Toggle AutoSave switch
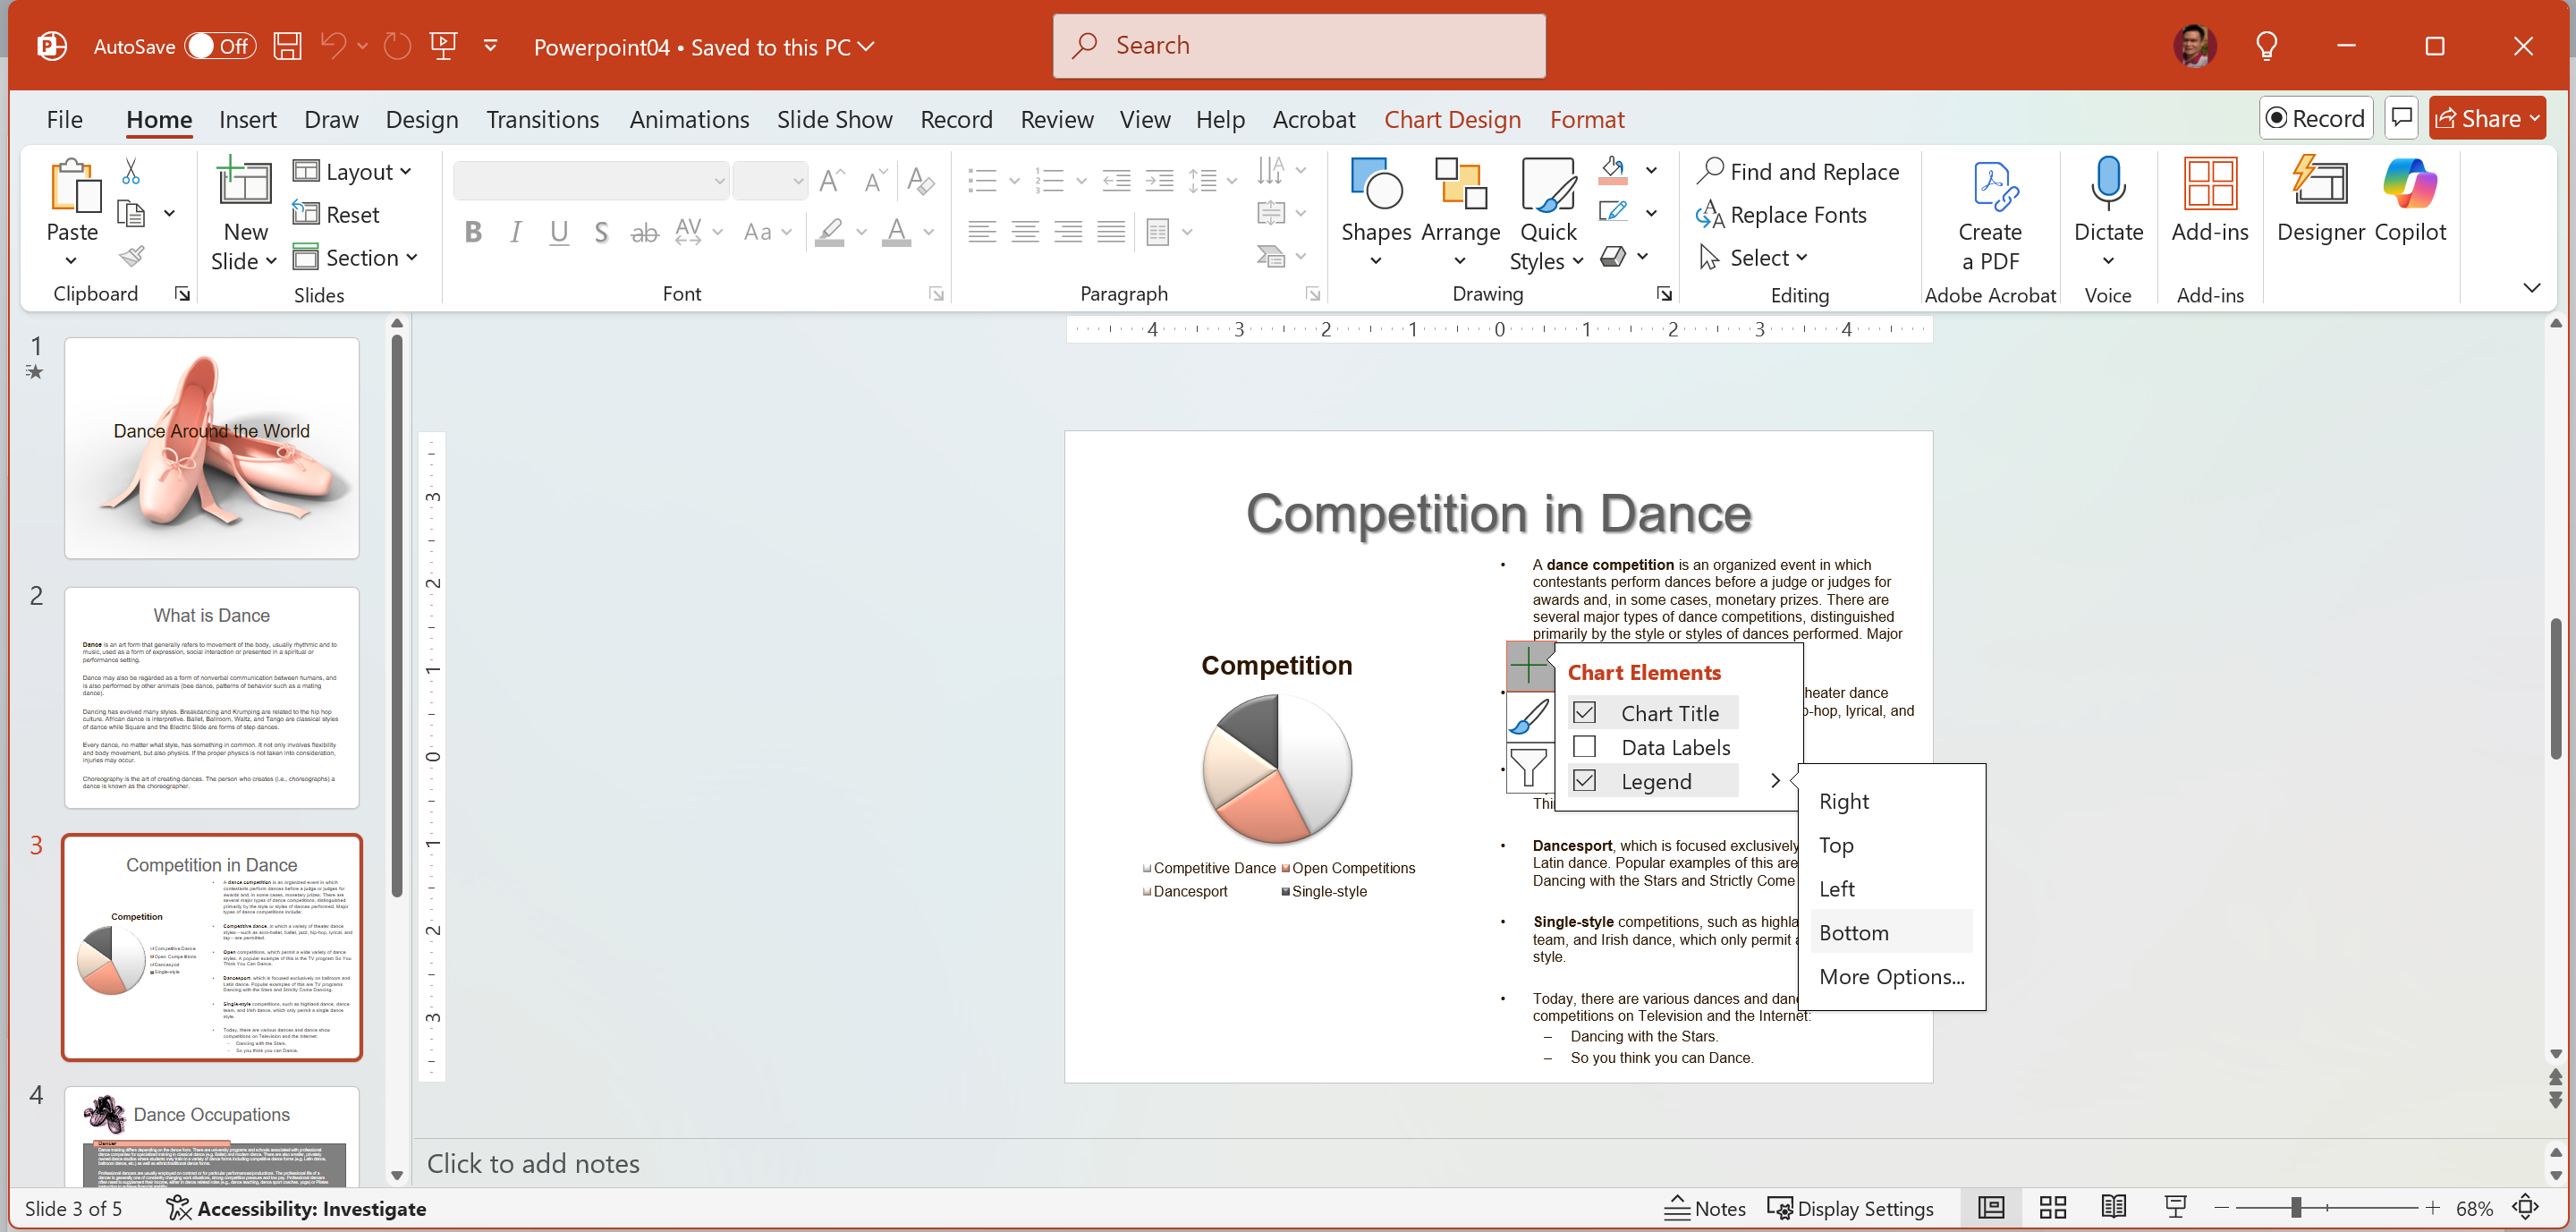 click(x=220, y=46)
